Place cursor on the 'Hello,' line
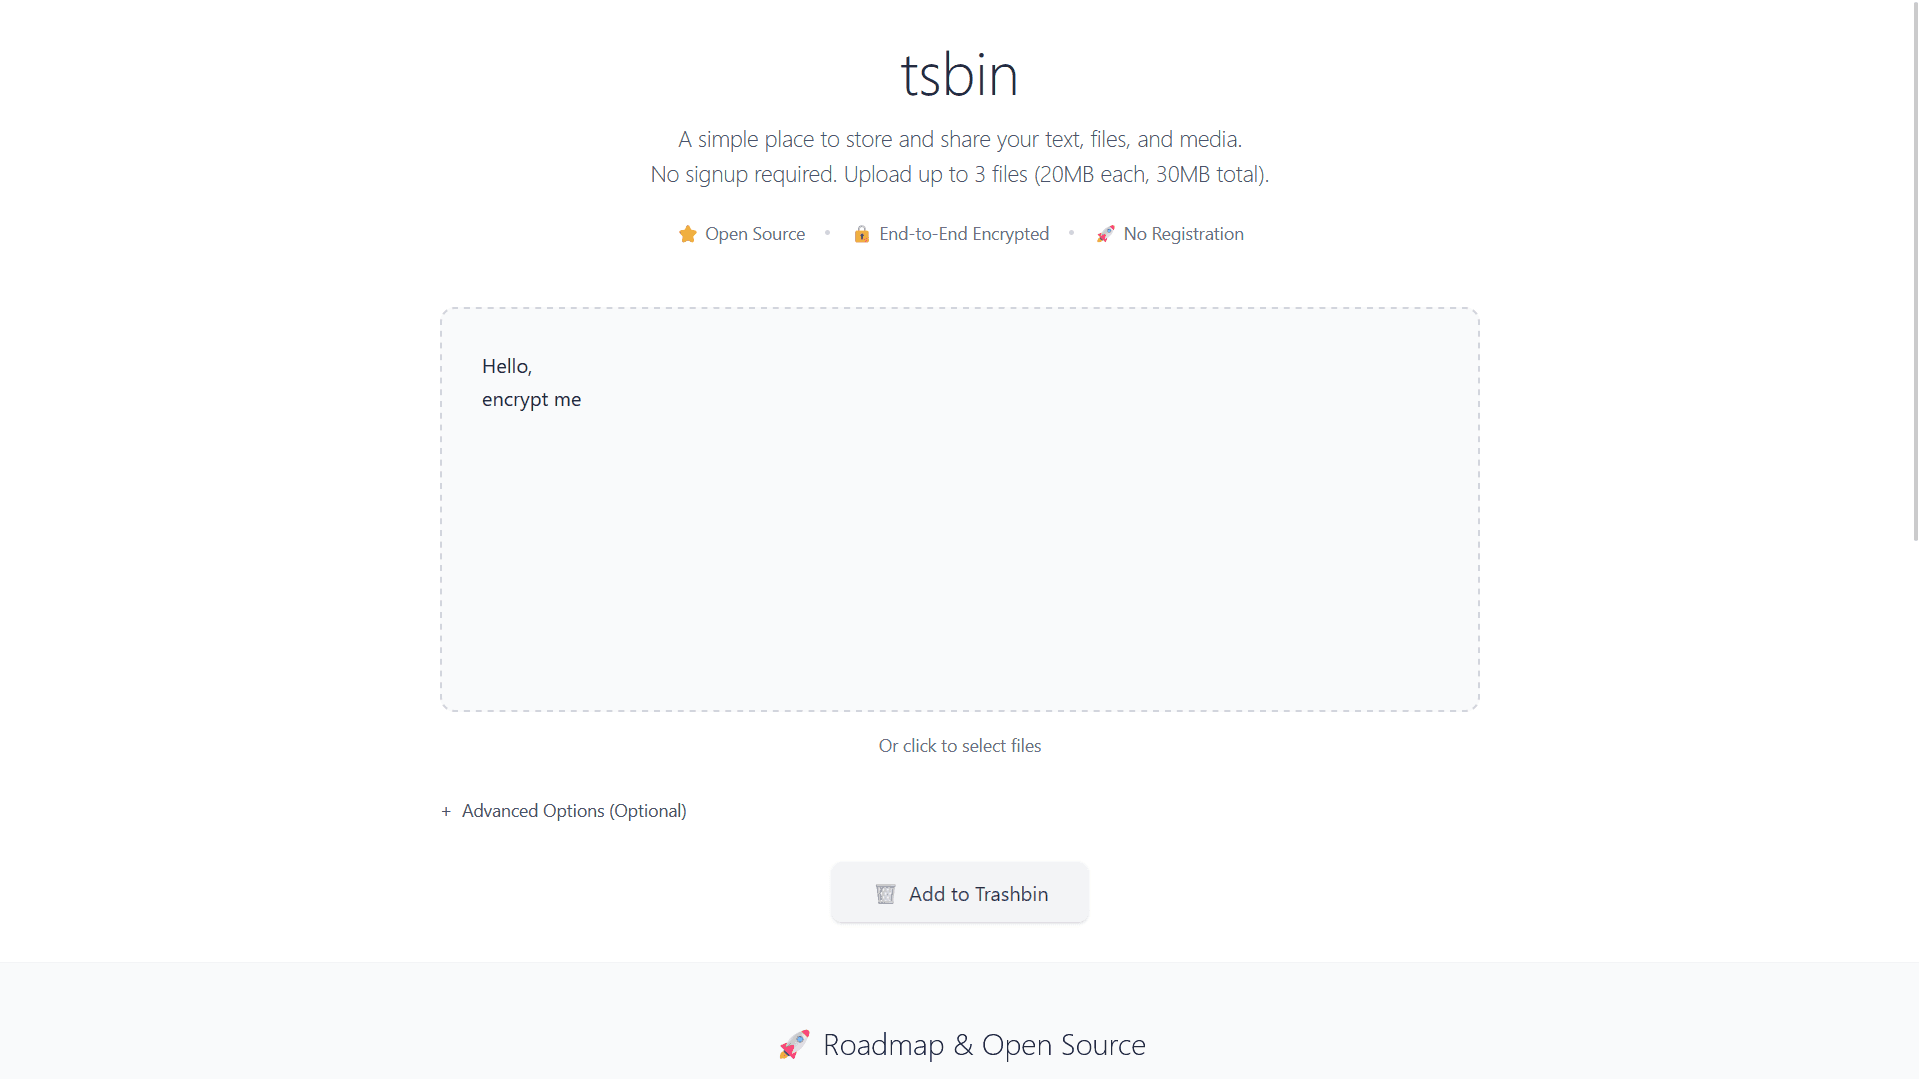Screen dimensions: 1919x1079 [x=506, y=366]
